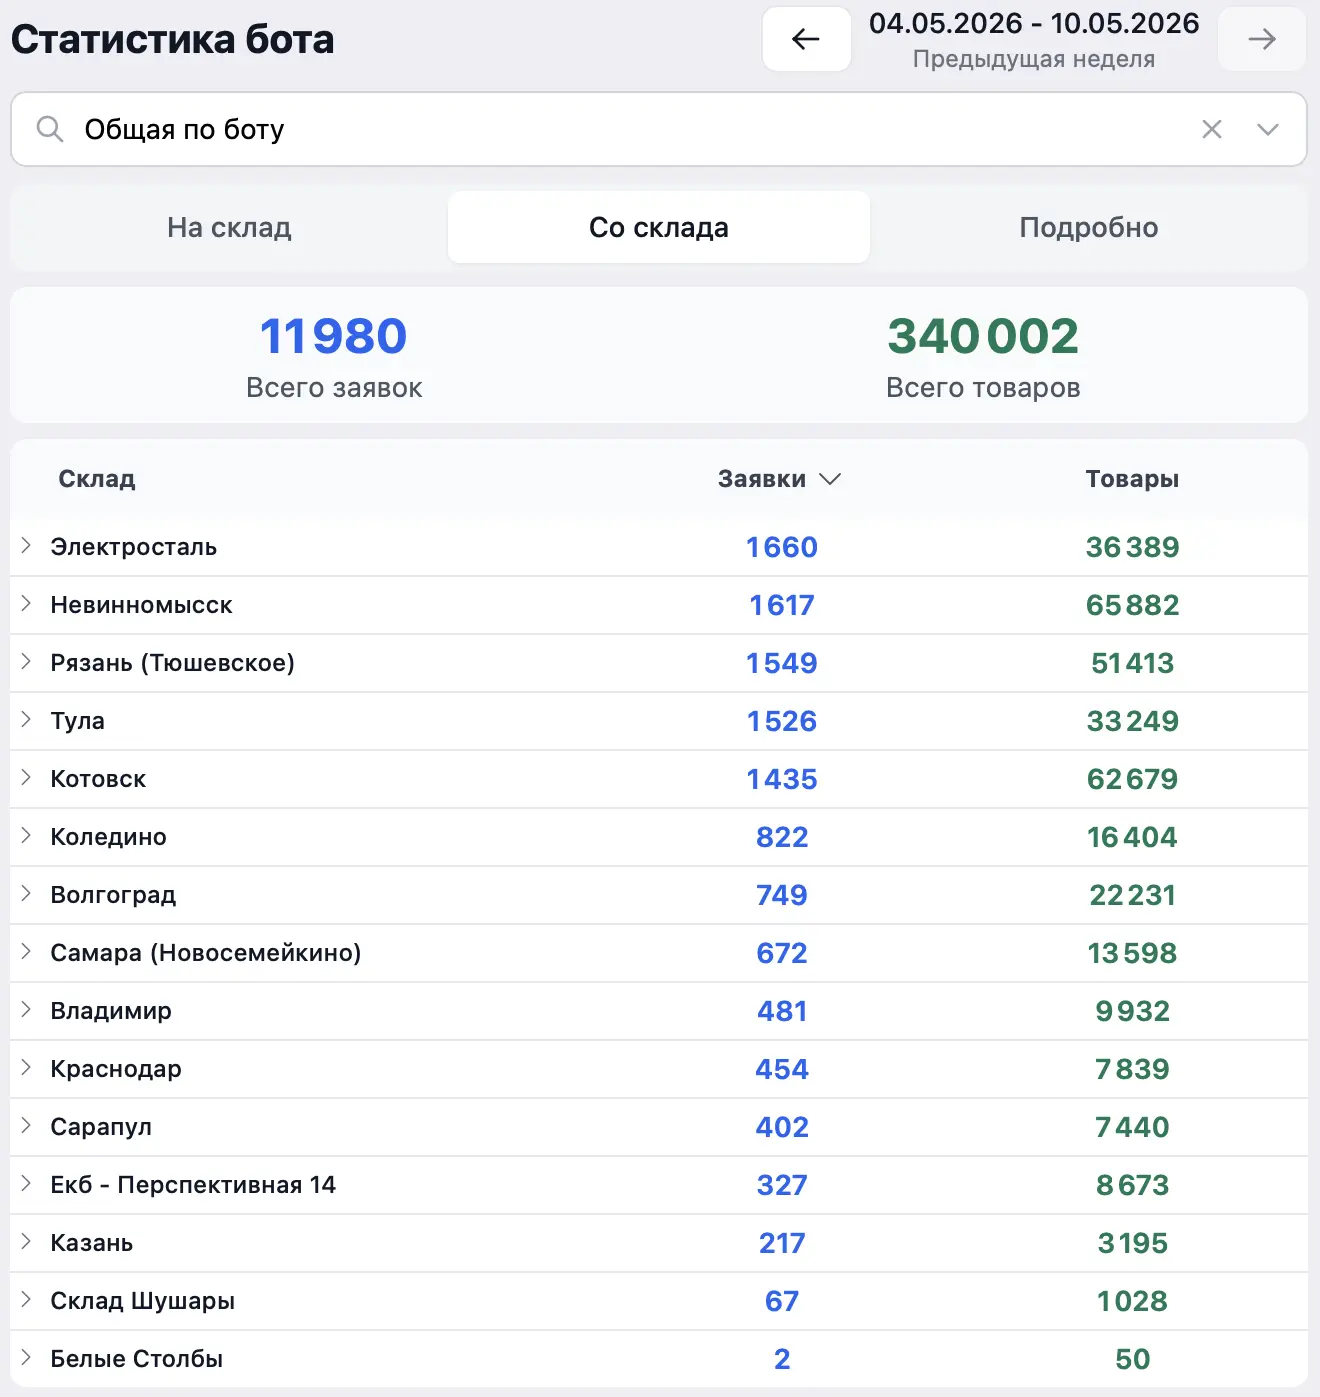Click requests count 1435
The image size is (1320, 1397).
(x=782, y=779)
